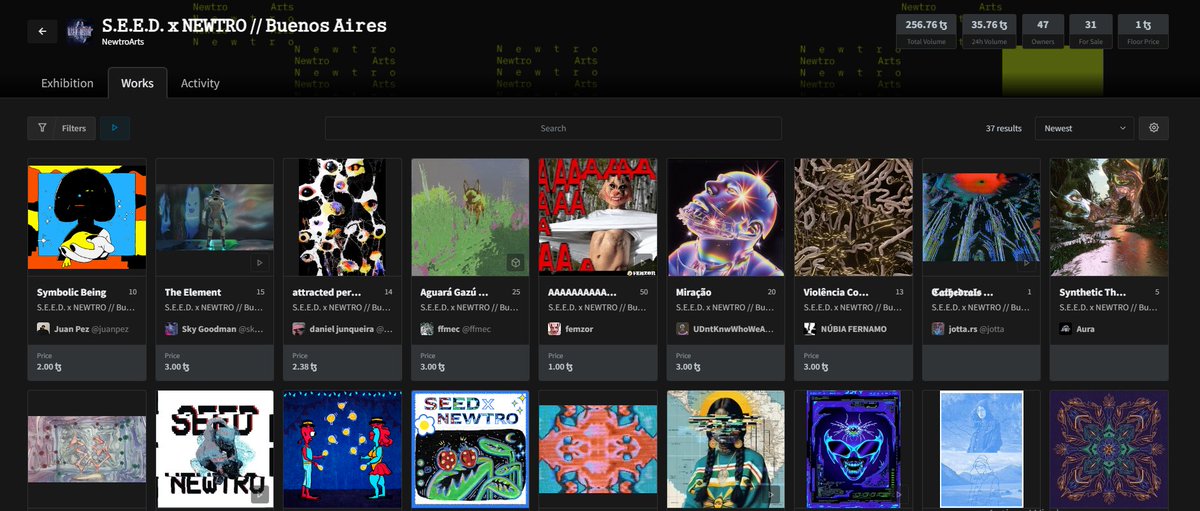Click the 37 results count

1003,128
